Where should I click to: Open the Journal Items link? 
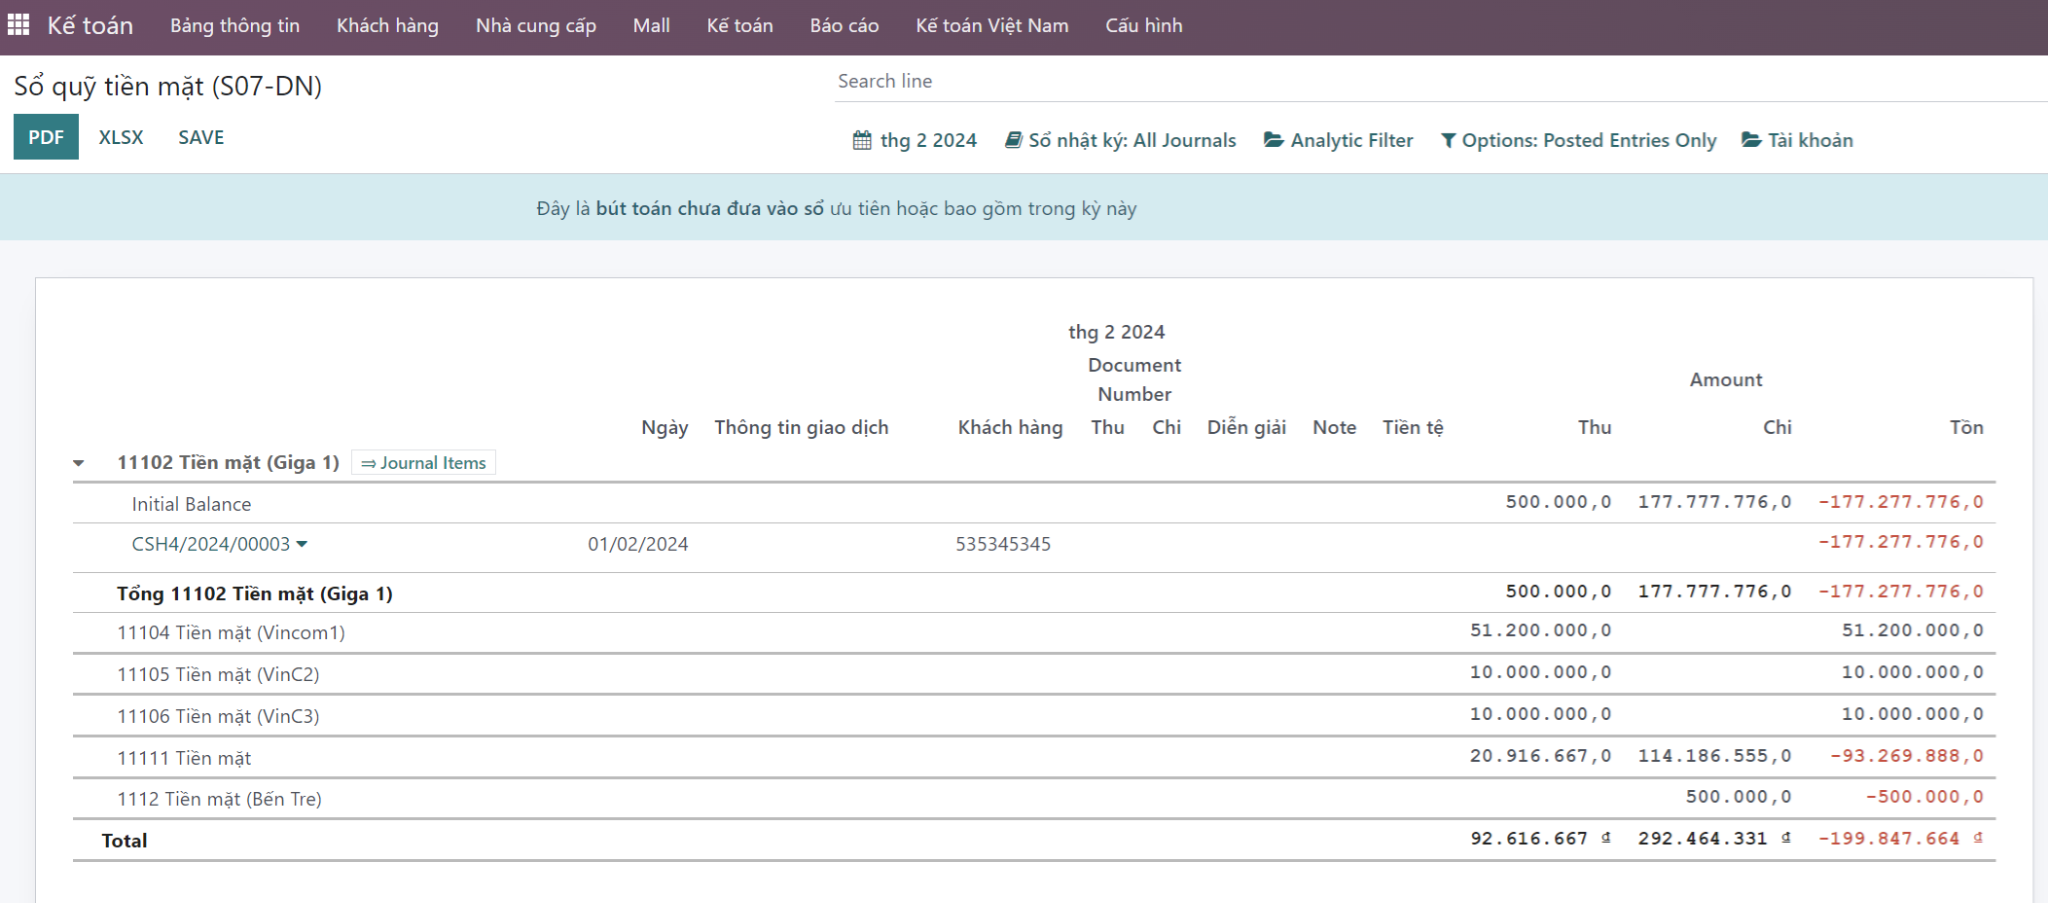[424, 463]
